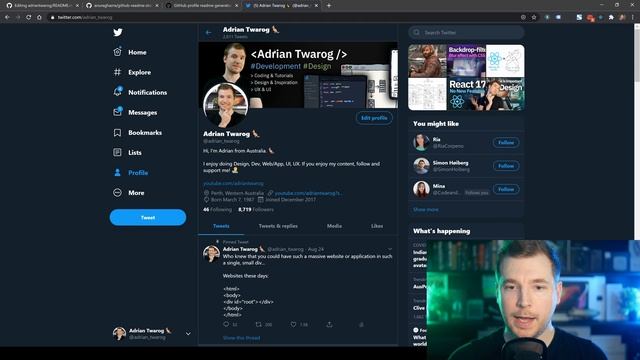Open the bearded man media thumbnail
This screenshot has width=640, height=360.
click(427, 61)
